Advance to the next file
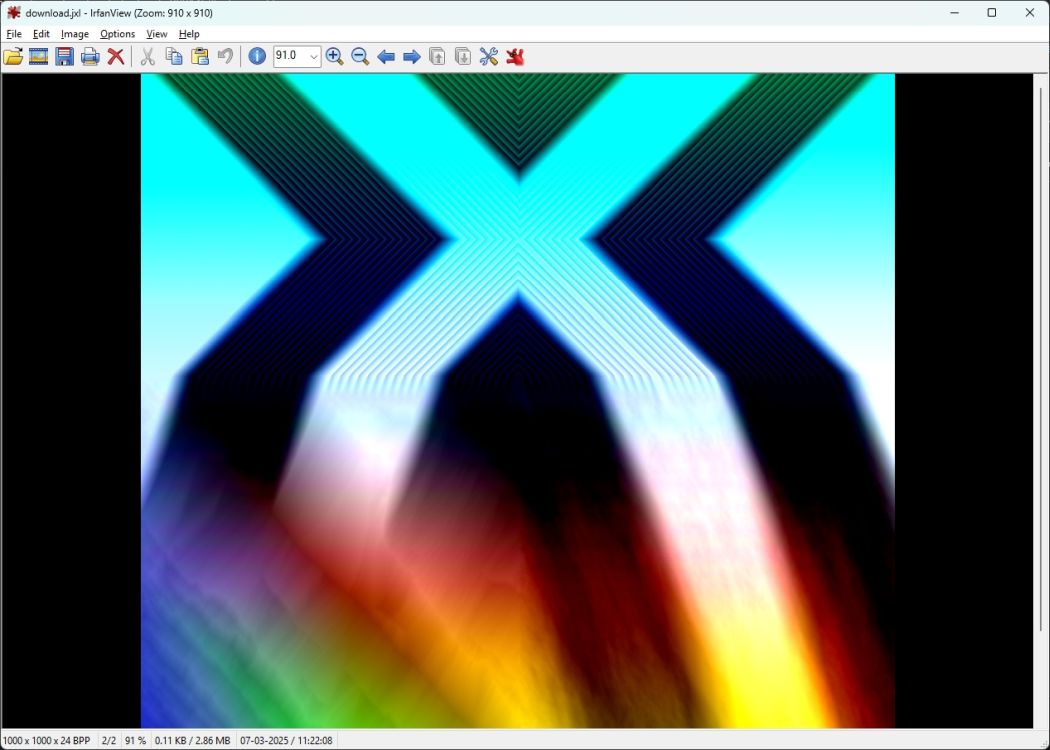The image size is (1050, 750). point(411,57)
